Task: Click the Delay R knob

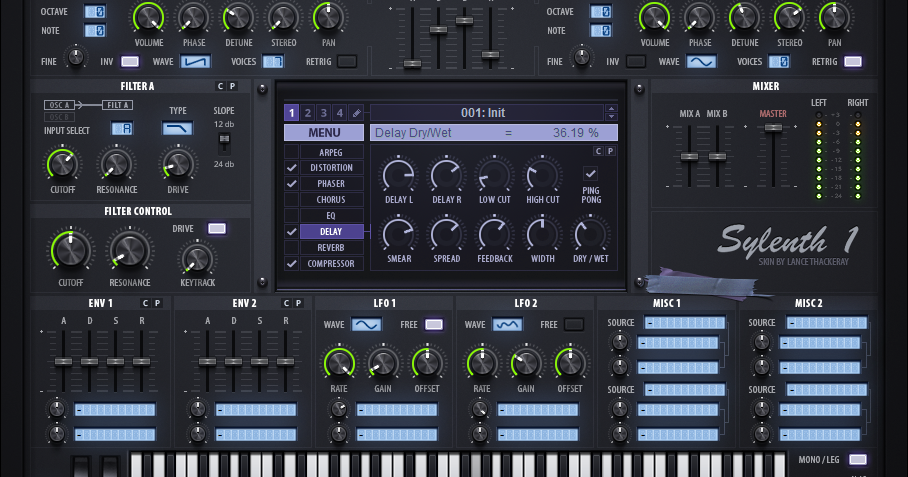Action: pyautogui.click(x=446, y=175)
